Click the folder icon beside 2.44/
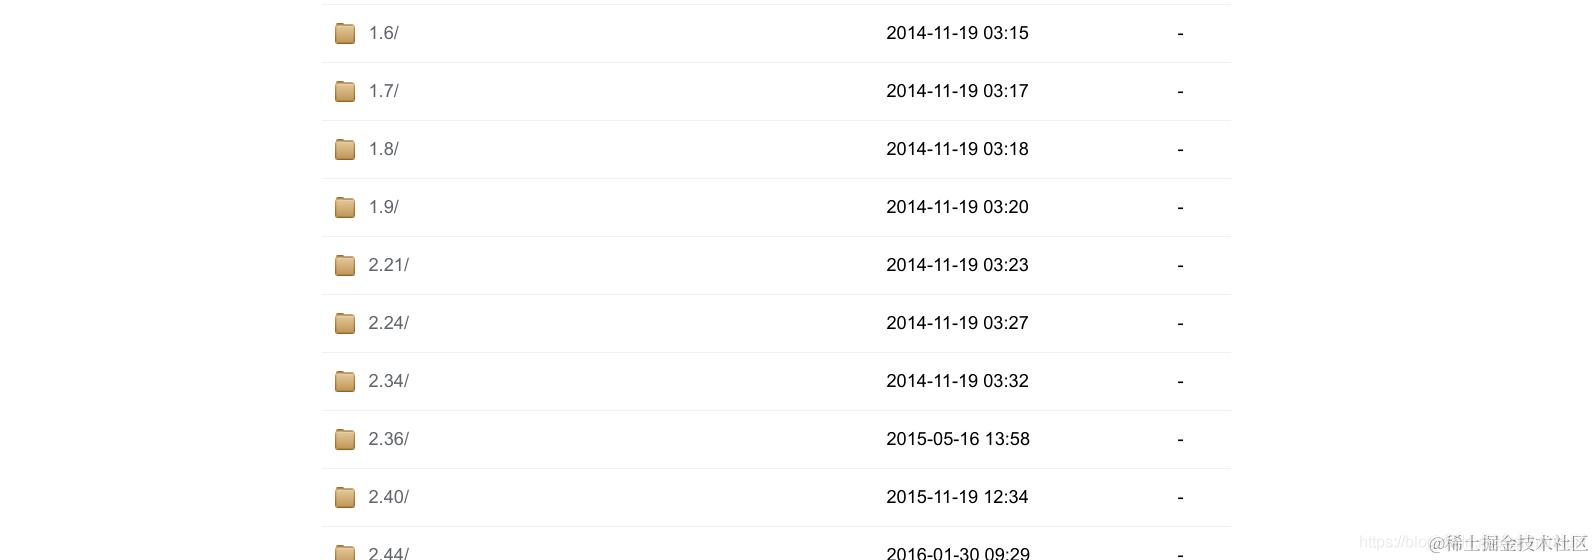 click(345, 552)
